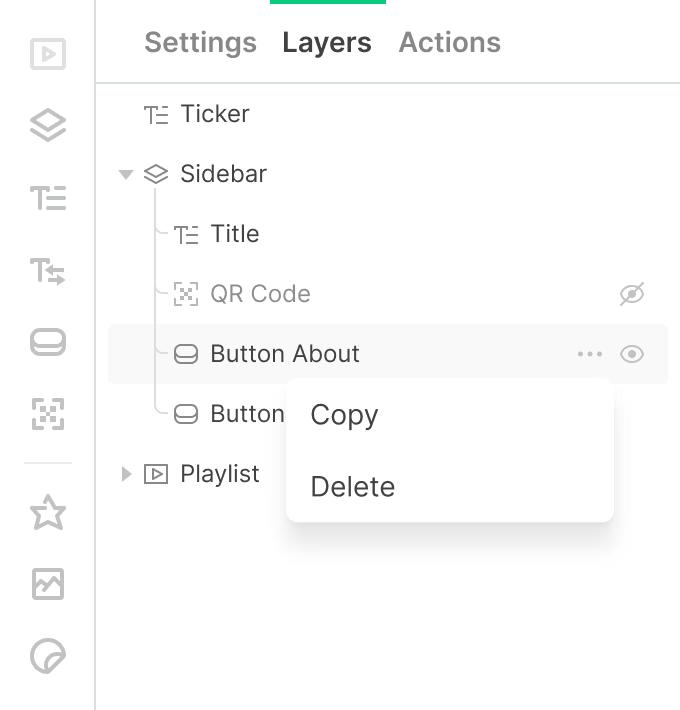The image size is (680, 710).
Task: Show the hidden QR Code layer
Action: point(632,294)
